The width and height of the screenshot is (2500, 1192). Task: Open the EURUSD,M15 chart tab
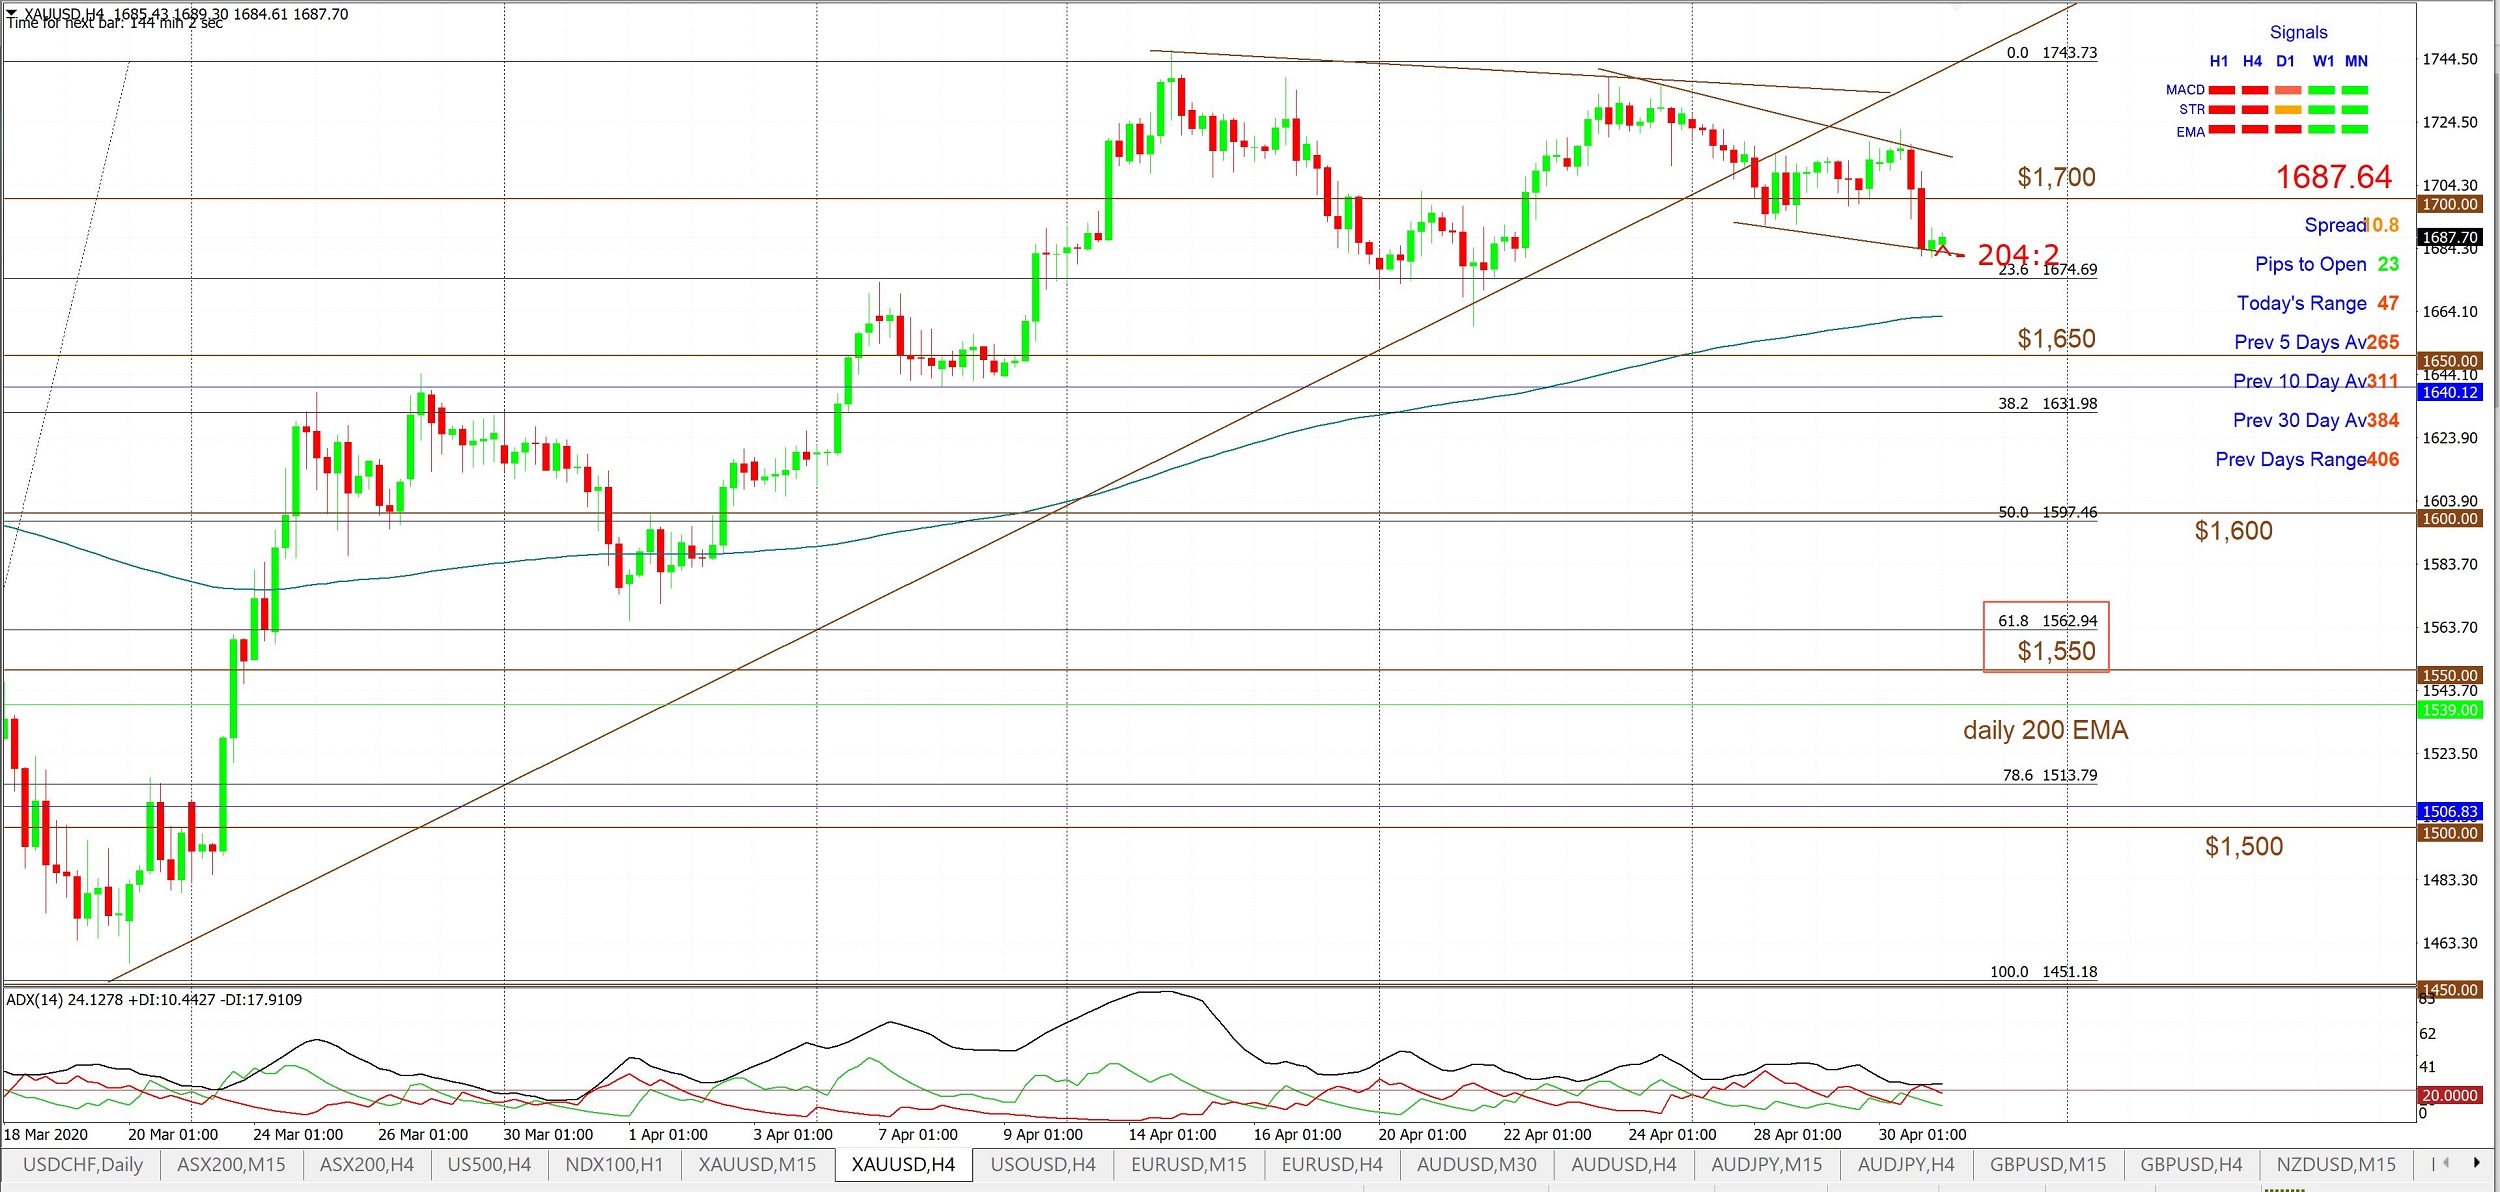coord(1189,1164)
